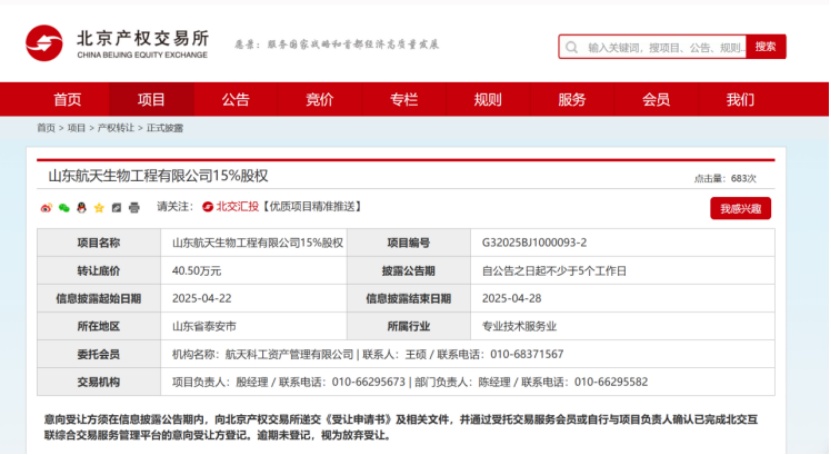Image resolution: width=831 pixels, height=455 pixels.
Task: Click the 项目编号 header cell
Action: click(409, 243)
